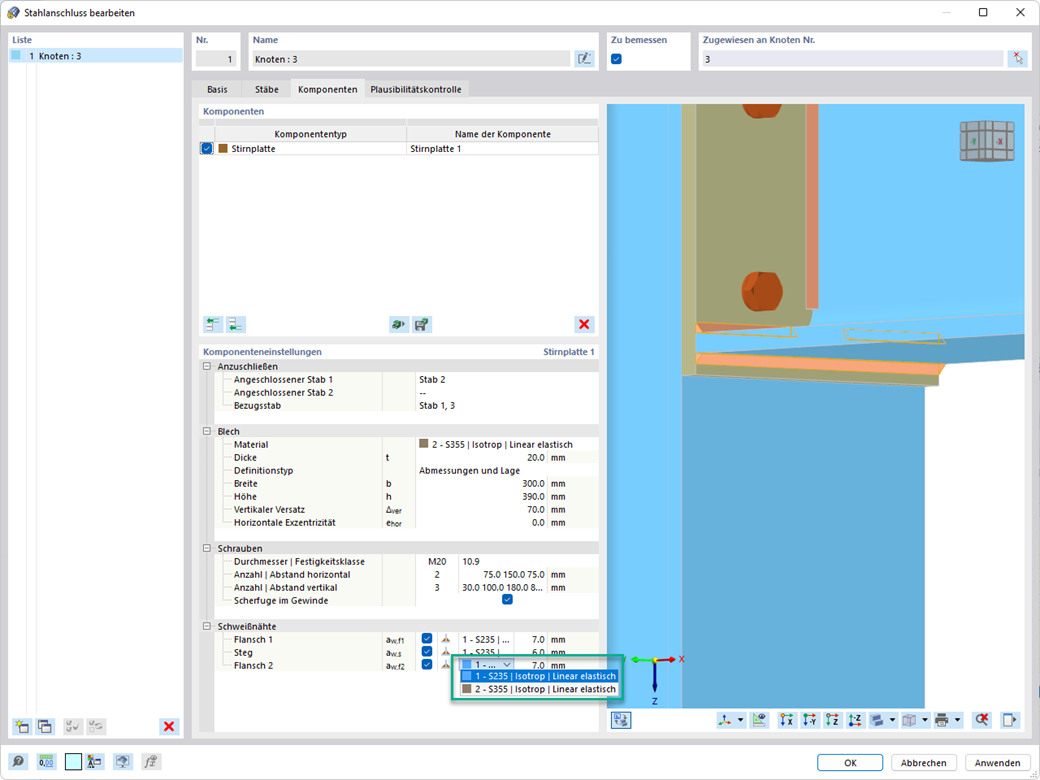Click weld type icon in Flansch 1 row
Viewport: 1040px width, 780px height.
click(446, 639)
